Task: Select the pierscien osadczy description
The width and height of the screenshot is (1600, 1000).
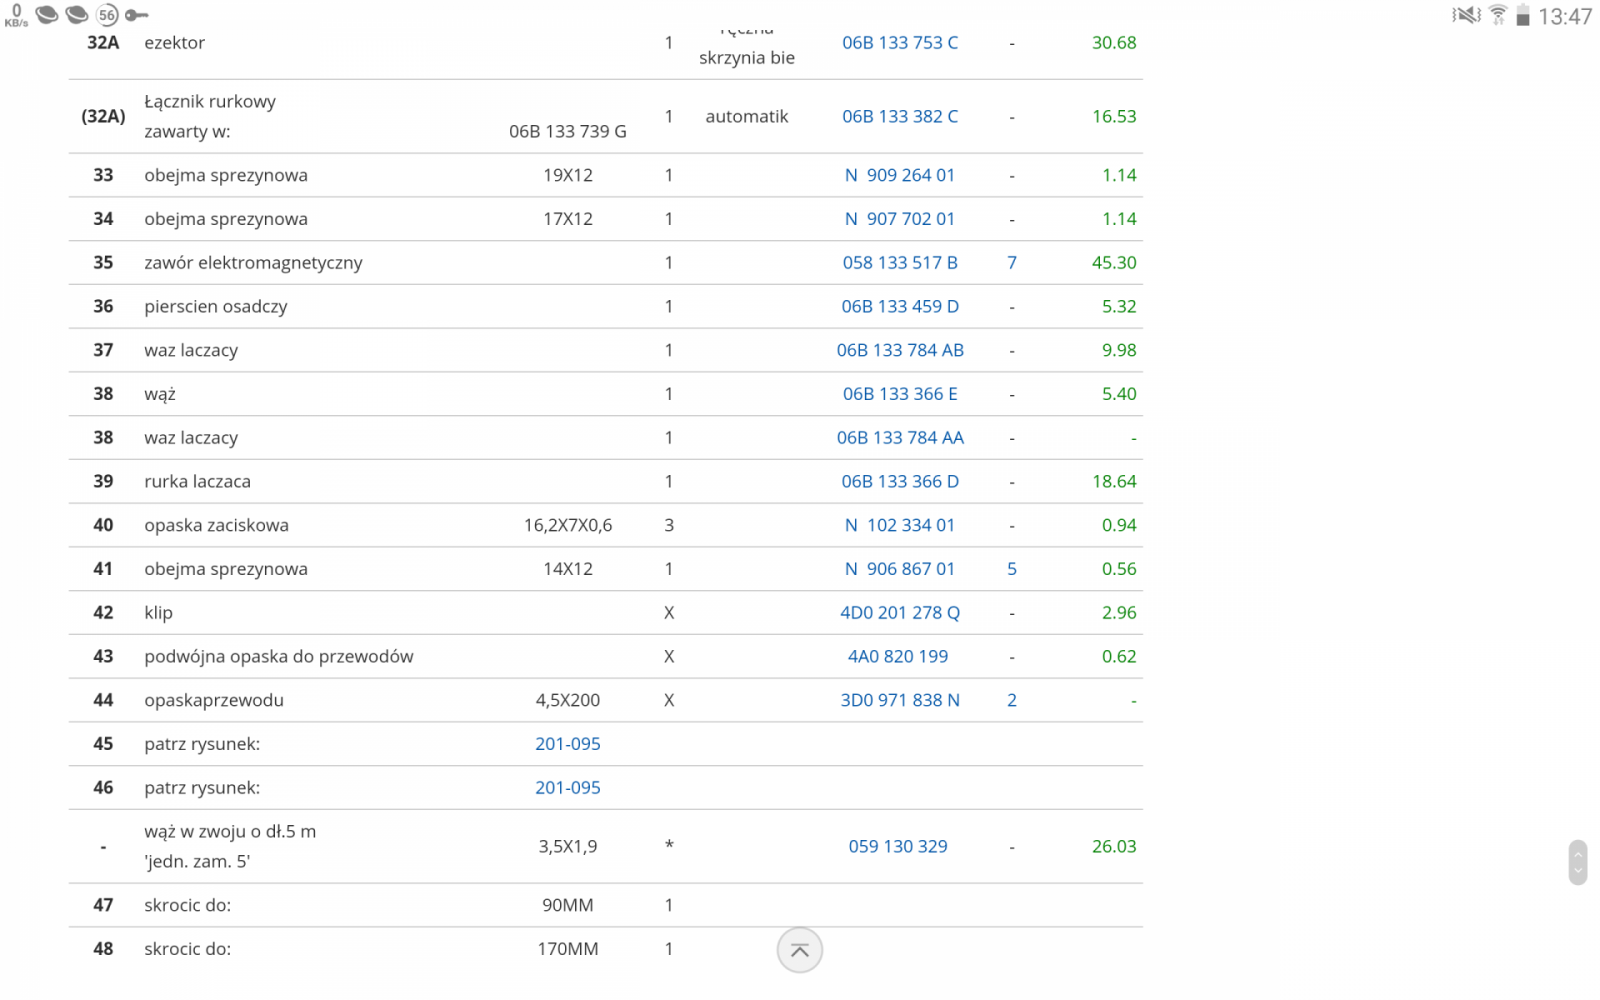Action: tap(216, 307)
